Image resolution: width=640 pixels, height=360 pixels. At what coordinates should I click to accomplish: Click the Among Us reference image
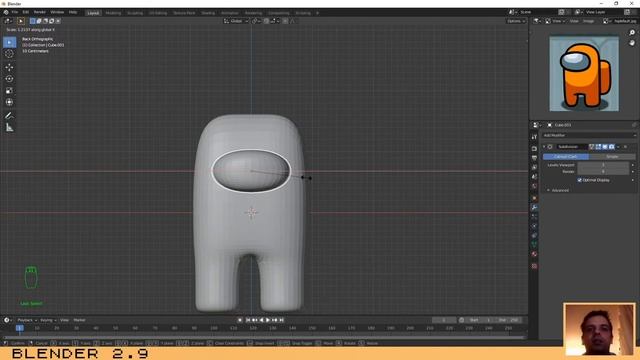[x=584, y=74]
